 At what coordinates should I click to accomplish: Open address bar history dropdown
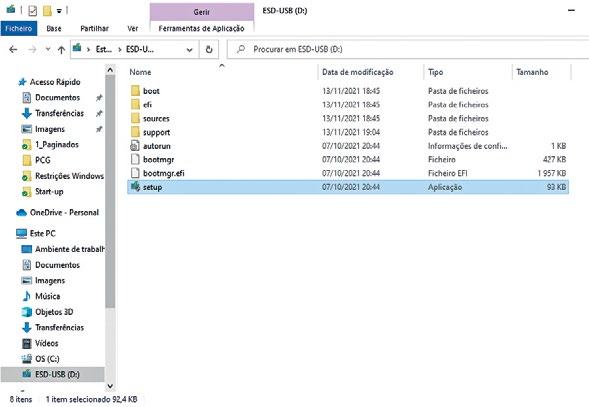click(x=190, y=50)
